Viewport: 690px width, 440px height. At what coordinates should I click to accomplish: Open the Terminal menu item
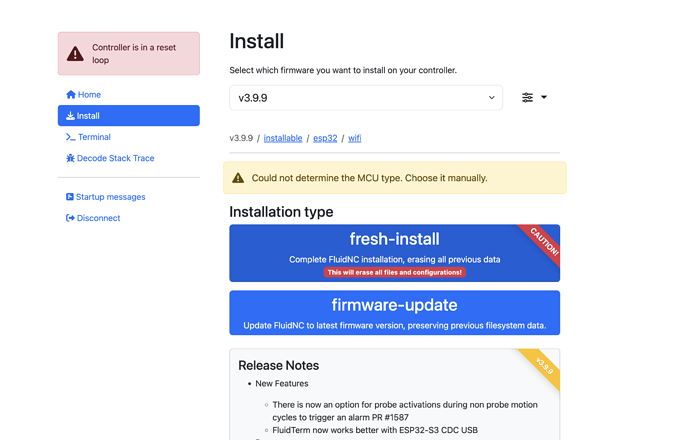tap(94, 137)
